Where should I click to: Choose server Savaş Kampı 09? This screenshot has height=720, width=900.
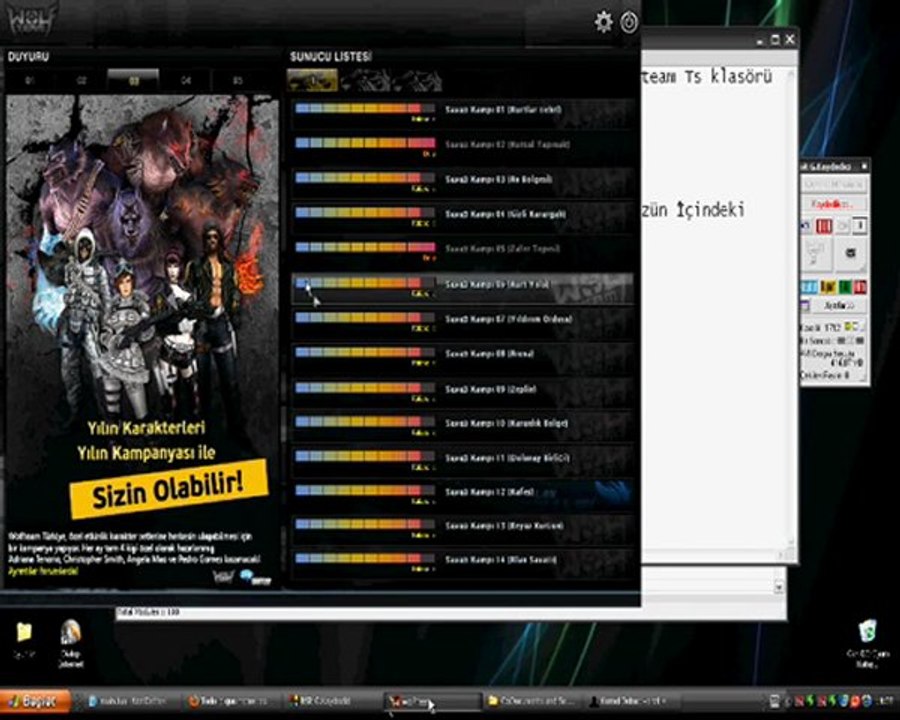[x=464, y=392]
